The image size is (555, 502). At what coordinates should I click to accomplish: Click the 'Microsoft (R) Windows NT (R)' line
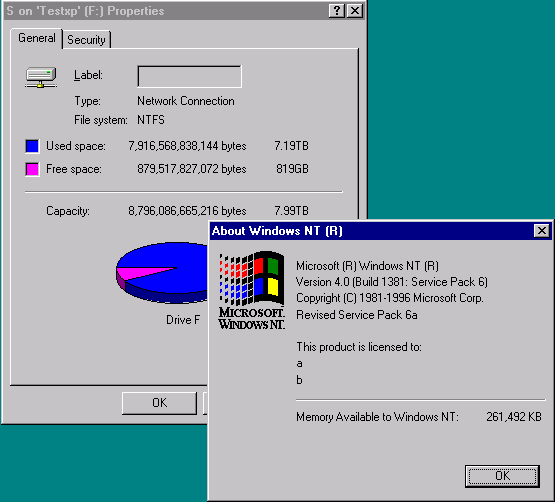367,266
